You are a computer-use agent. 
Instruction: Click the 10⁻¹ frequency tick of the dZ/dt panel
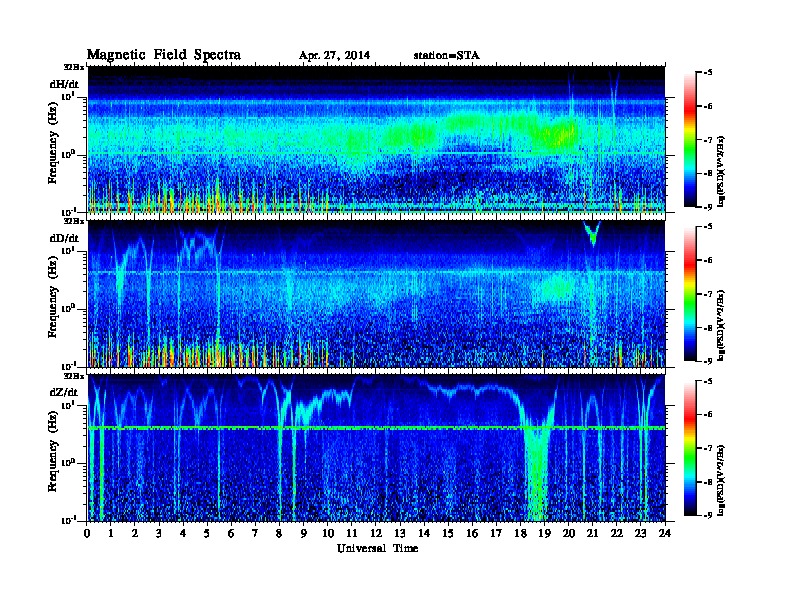(68, 520)
